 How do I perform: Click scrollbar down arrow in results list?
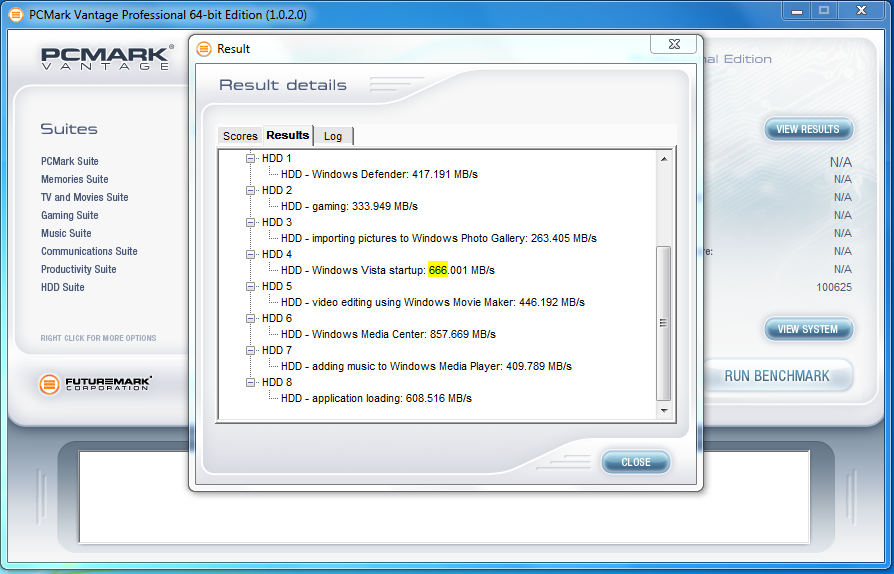point(664,410)
